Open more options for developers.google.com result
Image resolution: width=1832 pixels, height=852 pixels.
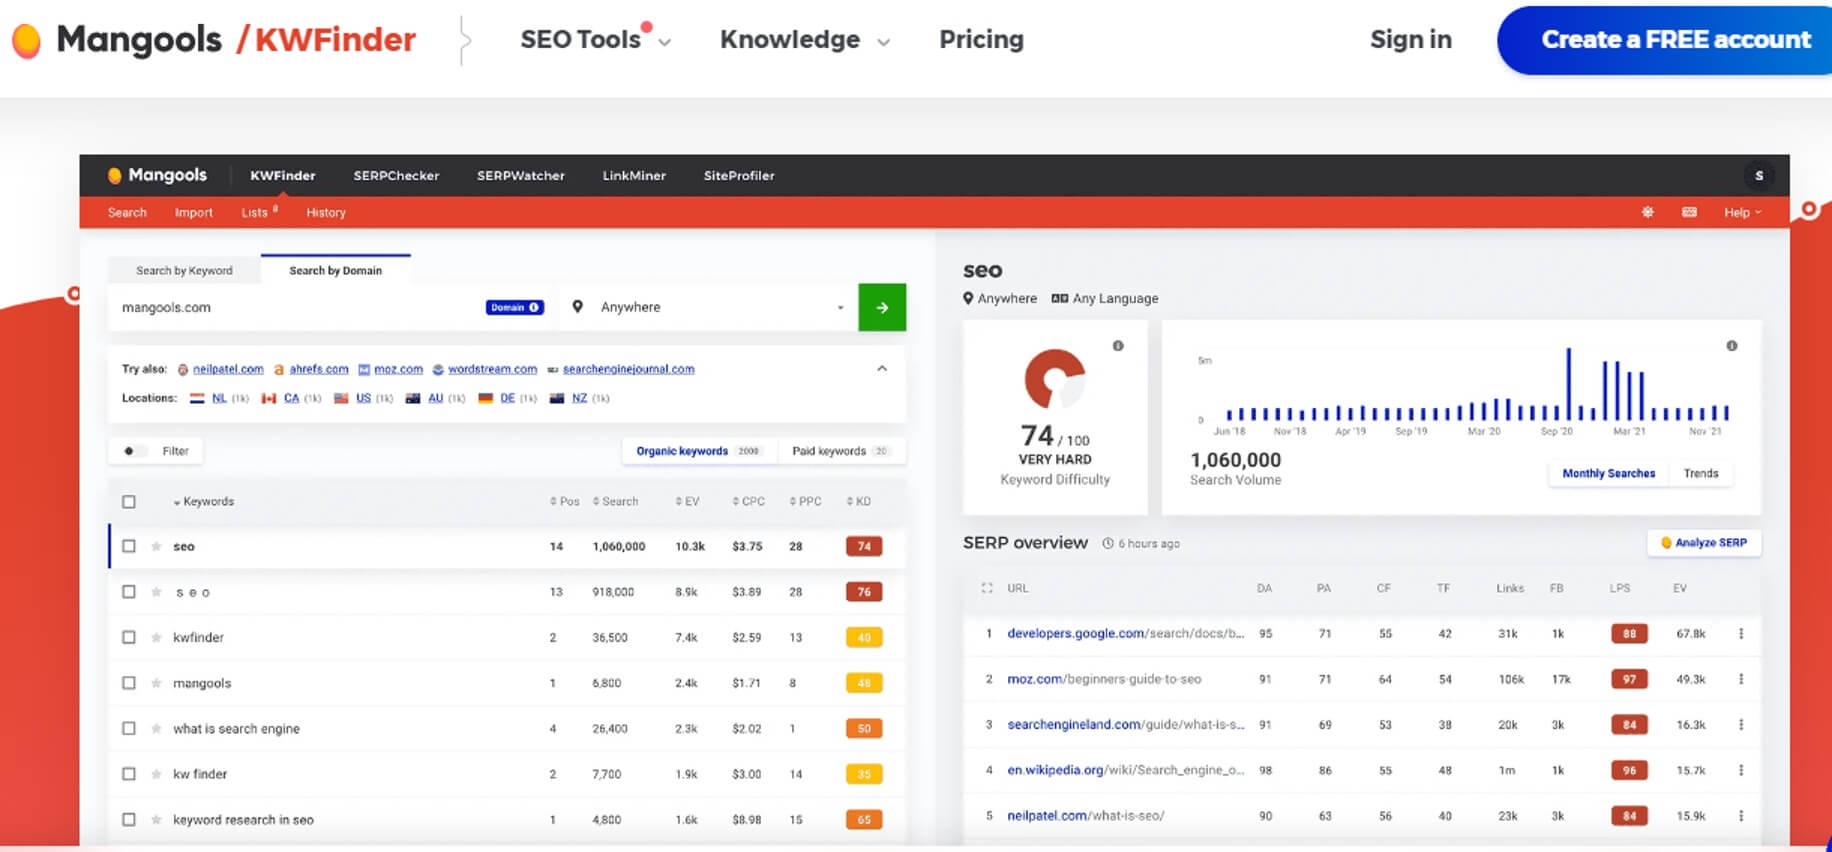point(1741,633)
